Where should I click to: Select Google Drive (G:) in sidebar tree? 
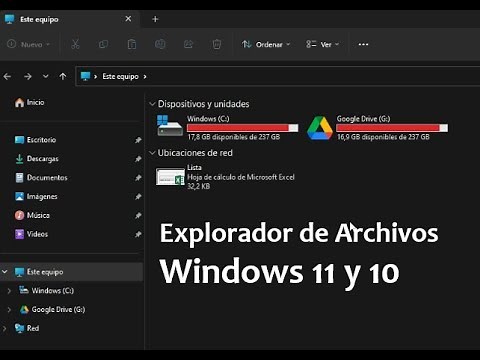(x=52, y=310)
